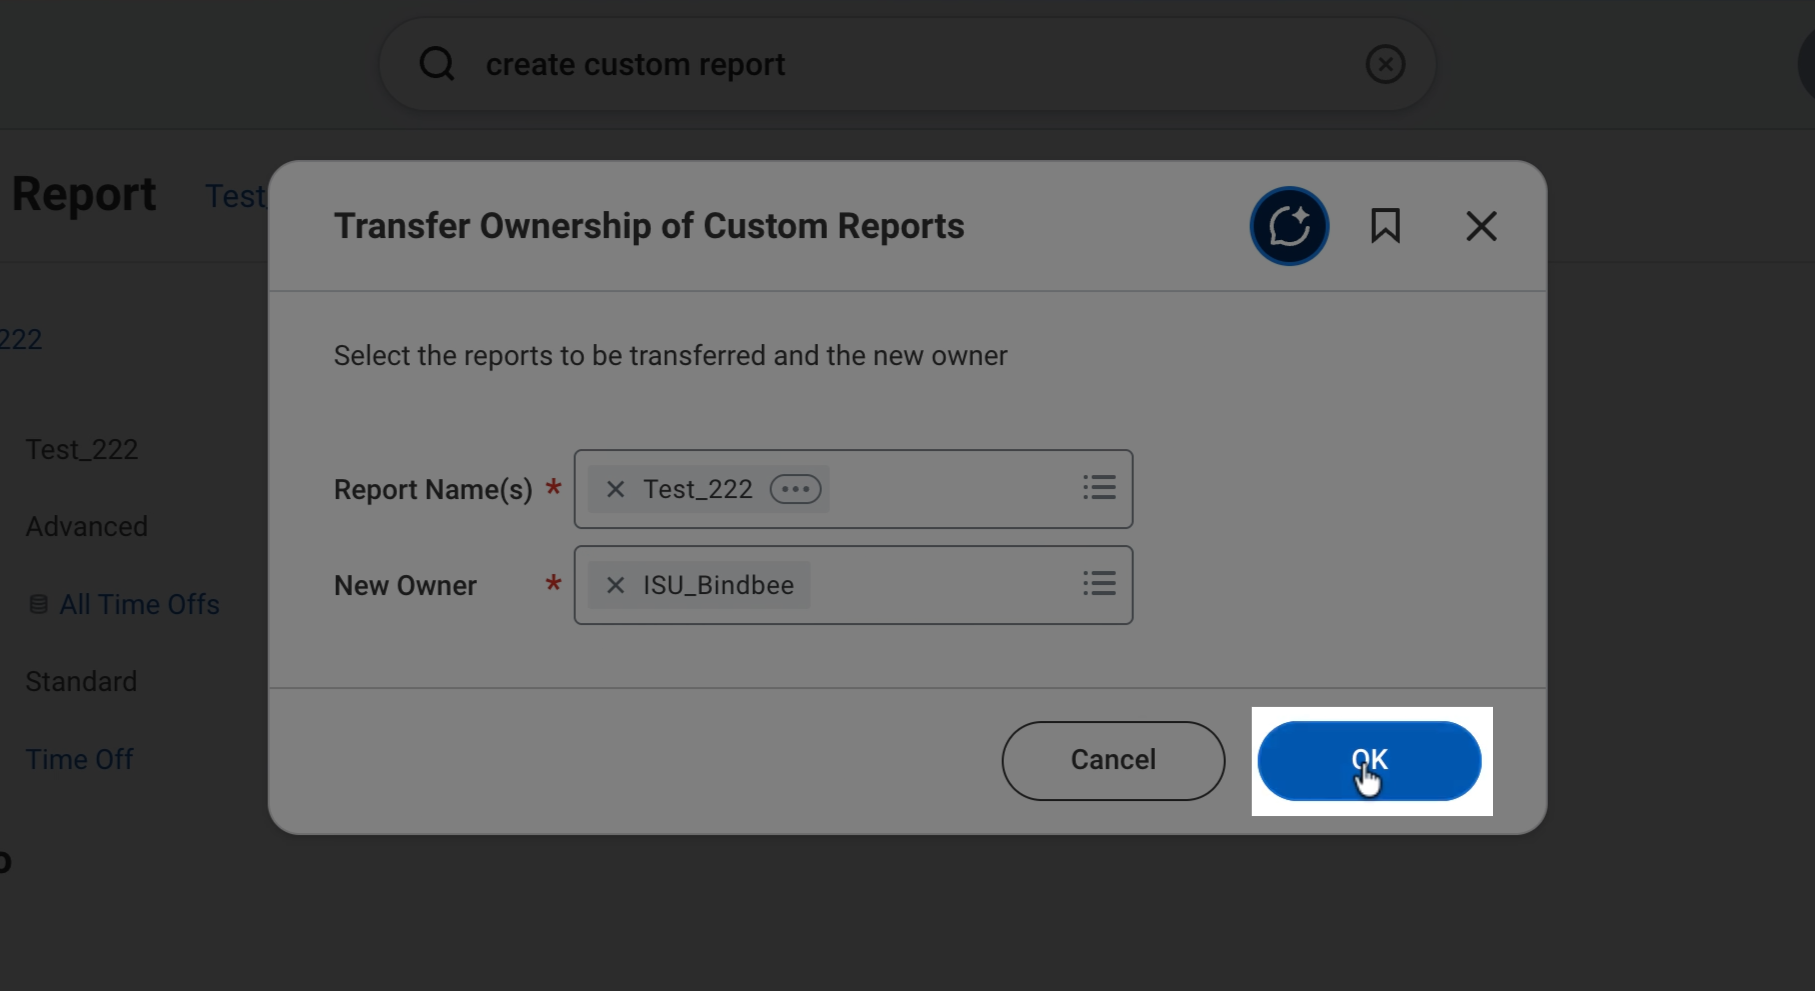Remove the Test_222 report selection
1815x991 pixels.
pyautogui.click(x=615, y=489)
